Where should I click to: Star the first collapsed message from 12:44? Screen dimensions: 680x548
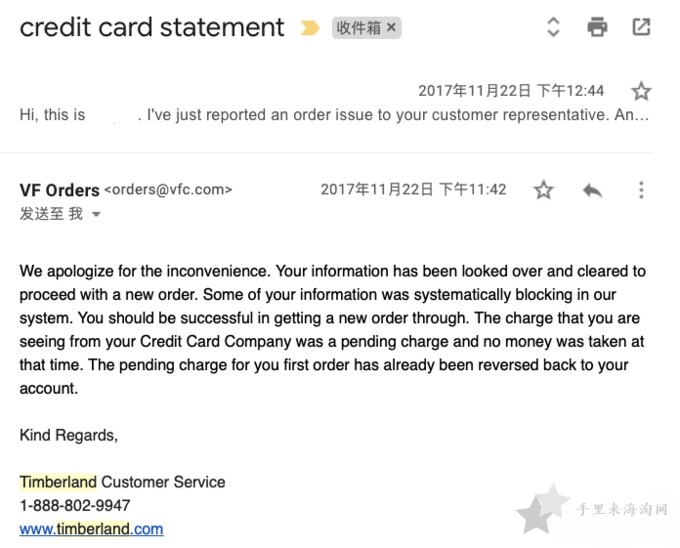(641, 91)
